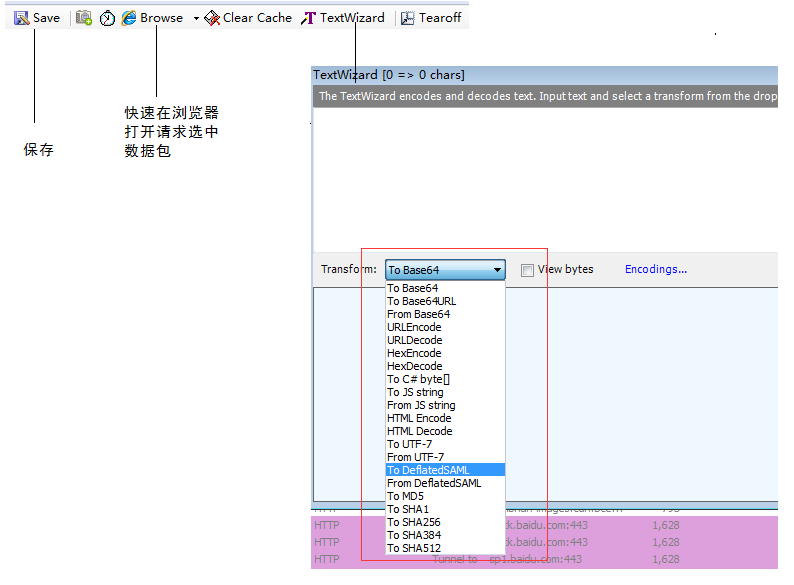
Task: Choose To SHA1 hash transform
Action: pos(445,509)
